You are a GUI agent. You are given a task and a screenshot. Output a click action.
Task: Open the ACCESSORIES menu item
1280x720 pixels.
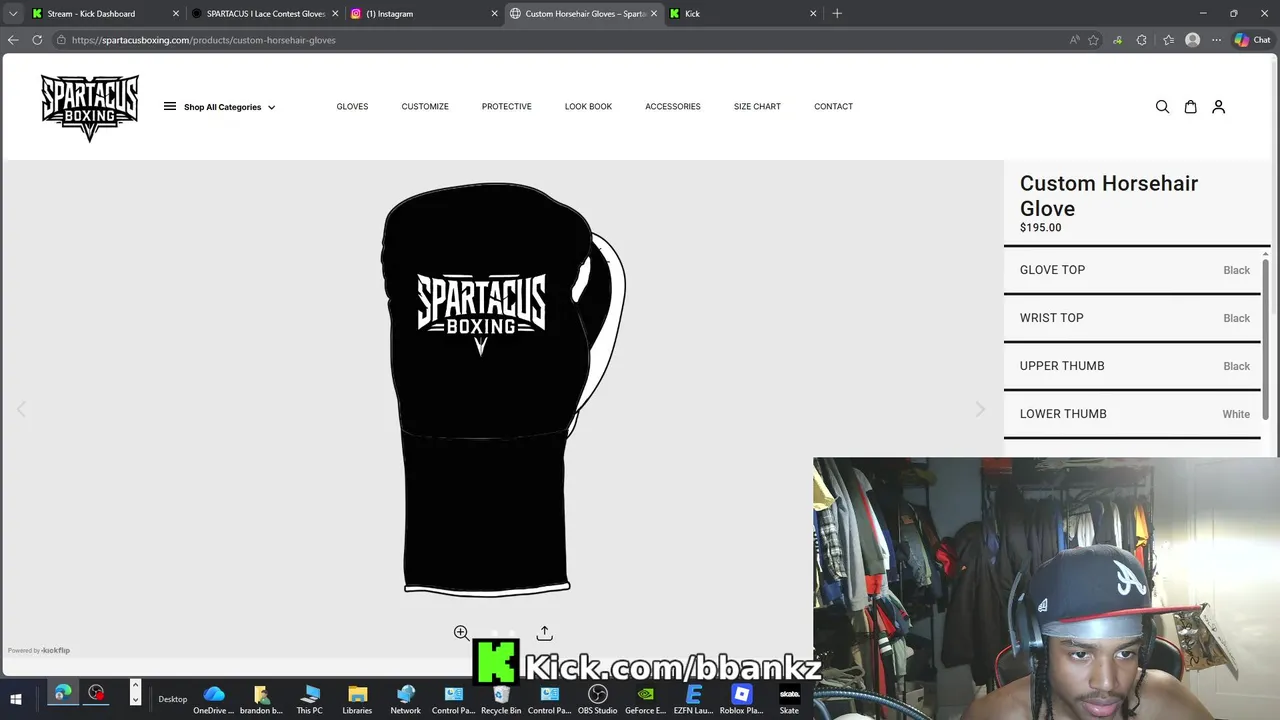click(673, 107)
